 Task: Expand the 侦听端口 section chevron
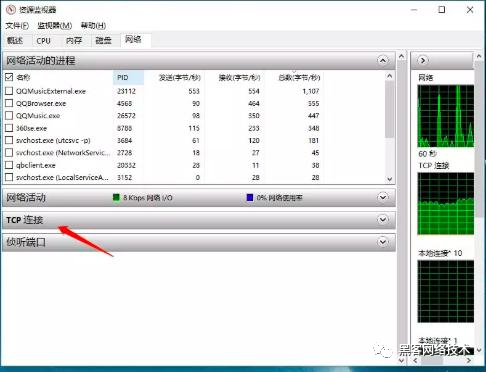[383, 242]
